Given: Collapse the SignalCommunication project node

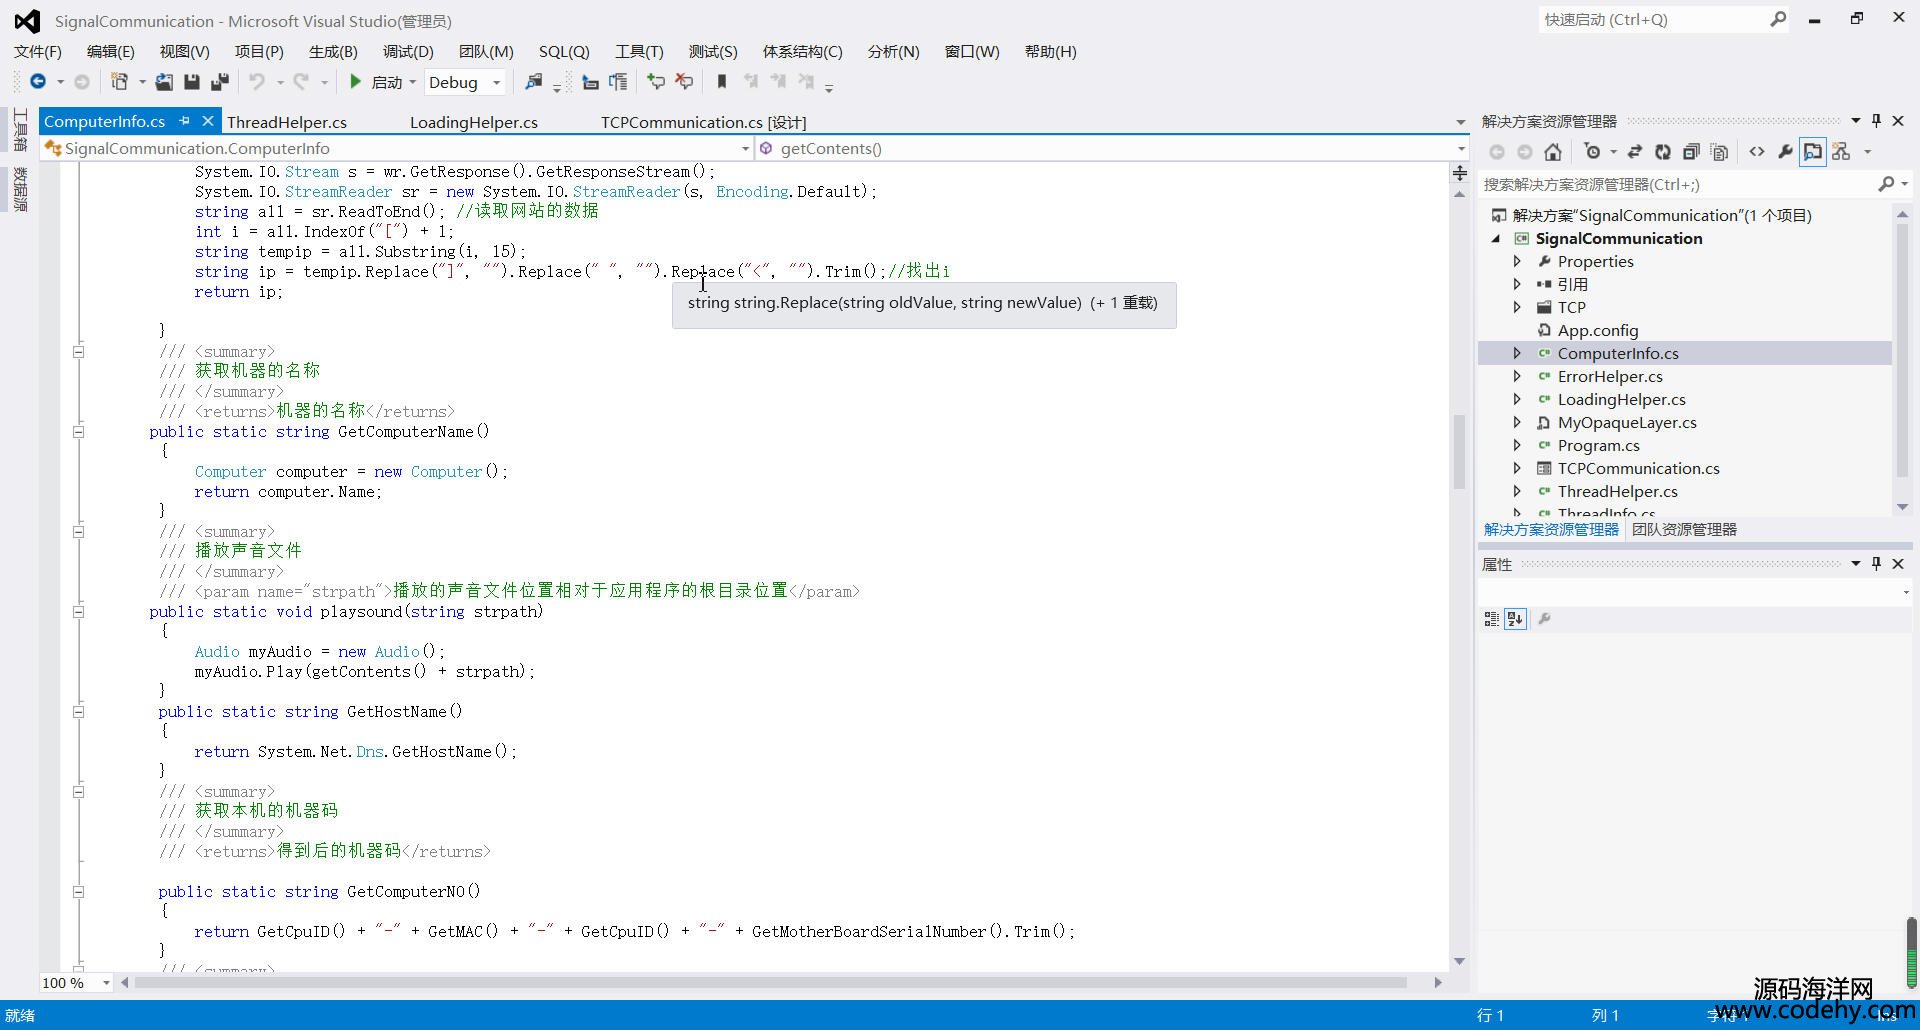Looking at the screenshot, I should point(1496,238).
